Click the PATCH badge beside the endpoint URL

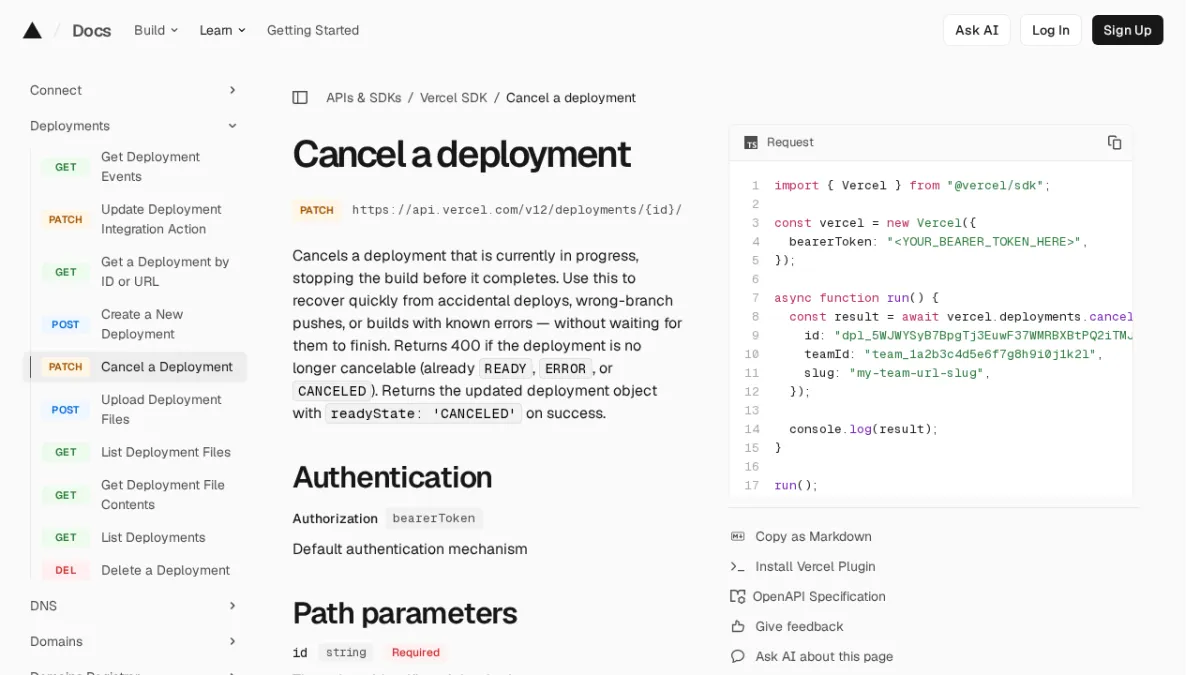click(x=317, y=210)
